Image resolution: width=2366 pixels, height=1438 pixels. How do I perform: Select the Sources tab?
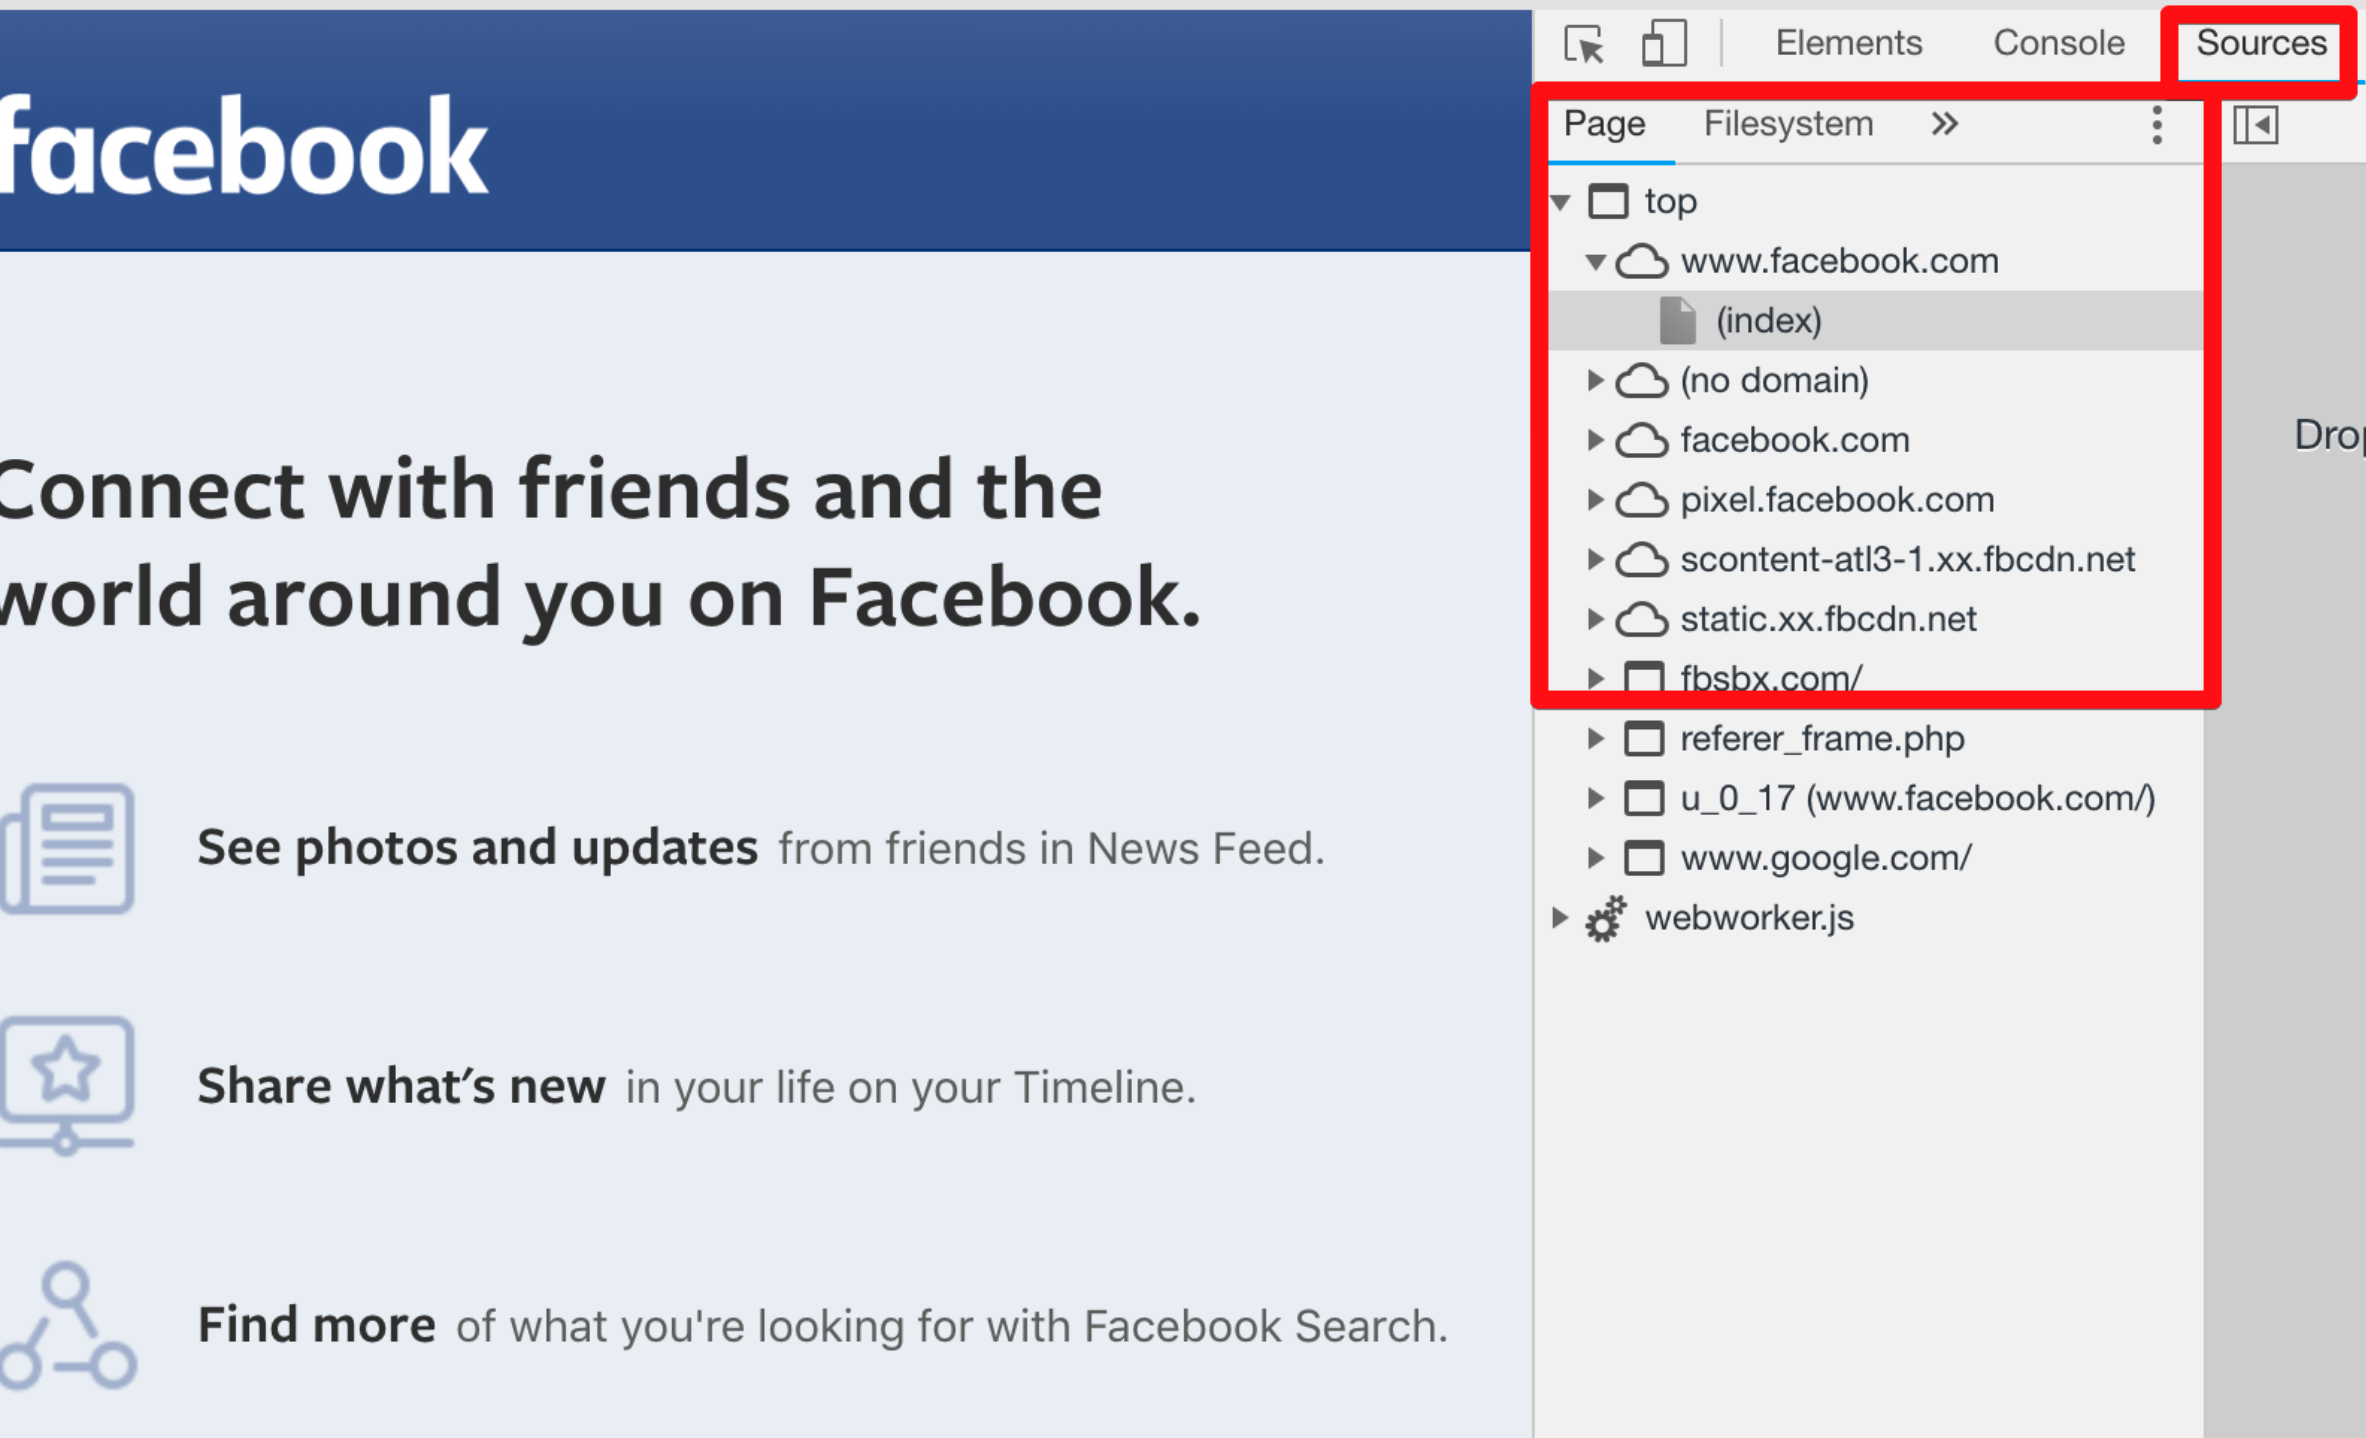[2260, 43]
